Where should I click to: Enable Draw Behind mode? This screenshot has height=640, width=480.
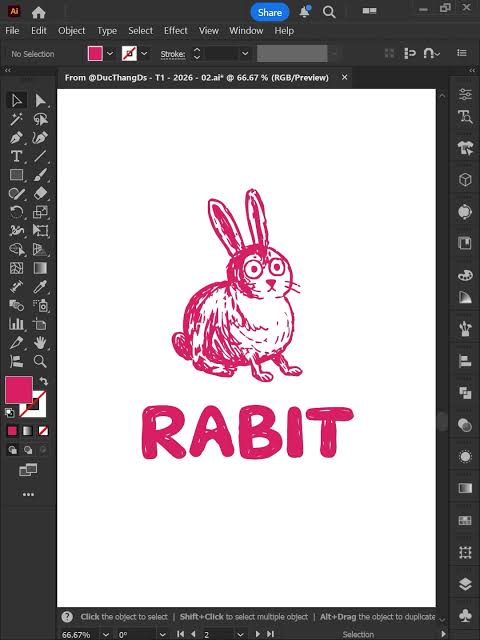click(28, 450)
